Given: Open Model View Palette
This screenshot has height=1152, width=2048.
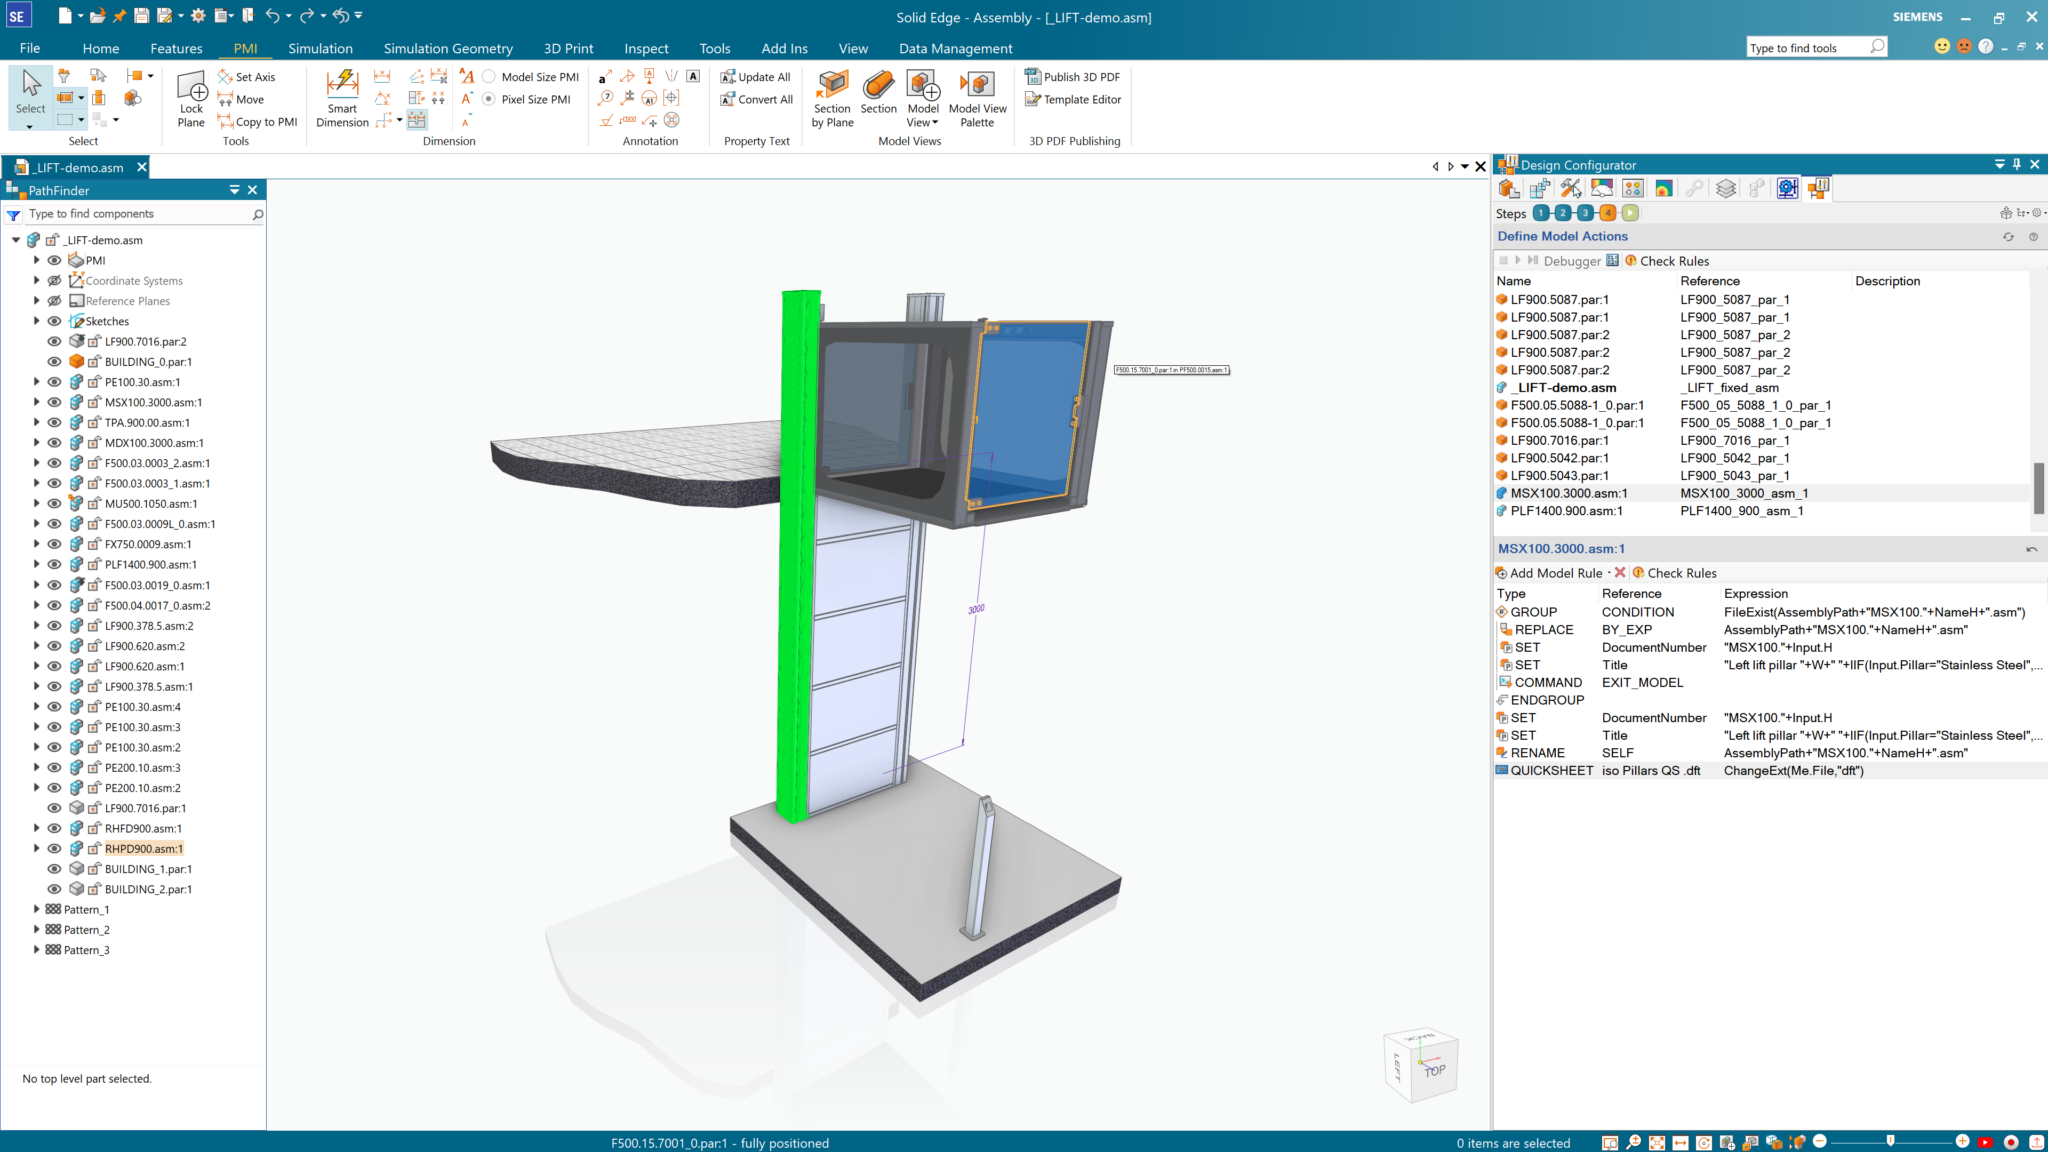Looking at the screenshot, I should click(x=977, y=99).
